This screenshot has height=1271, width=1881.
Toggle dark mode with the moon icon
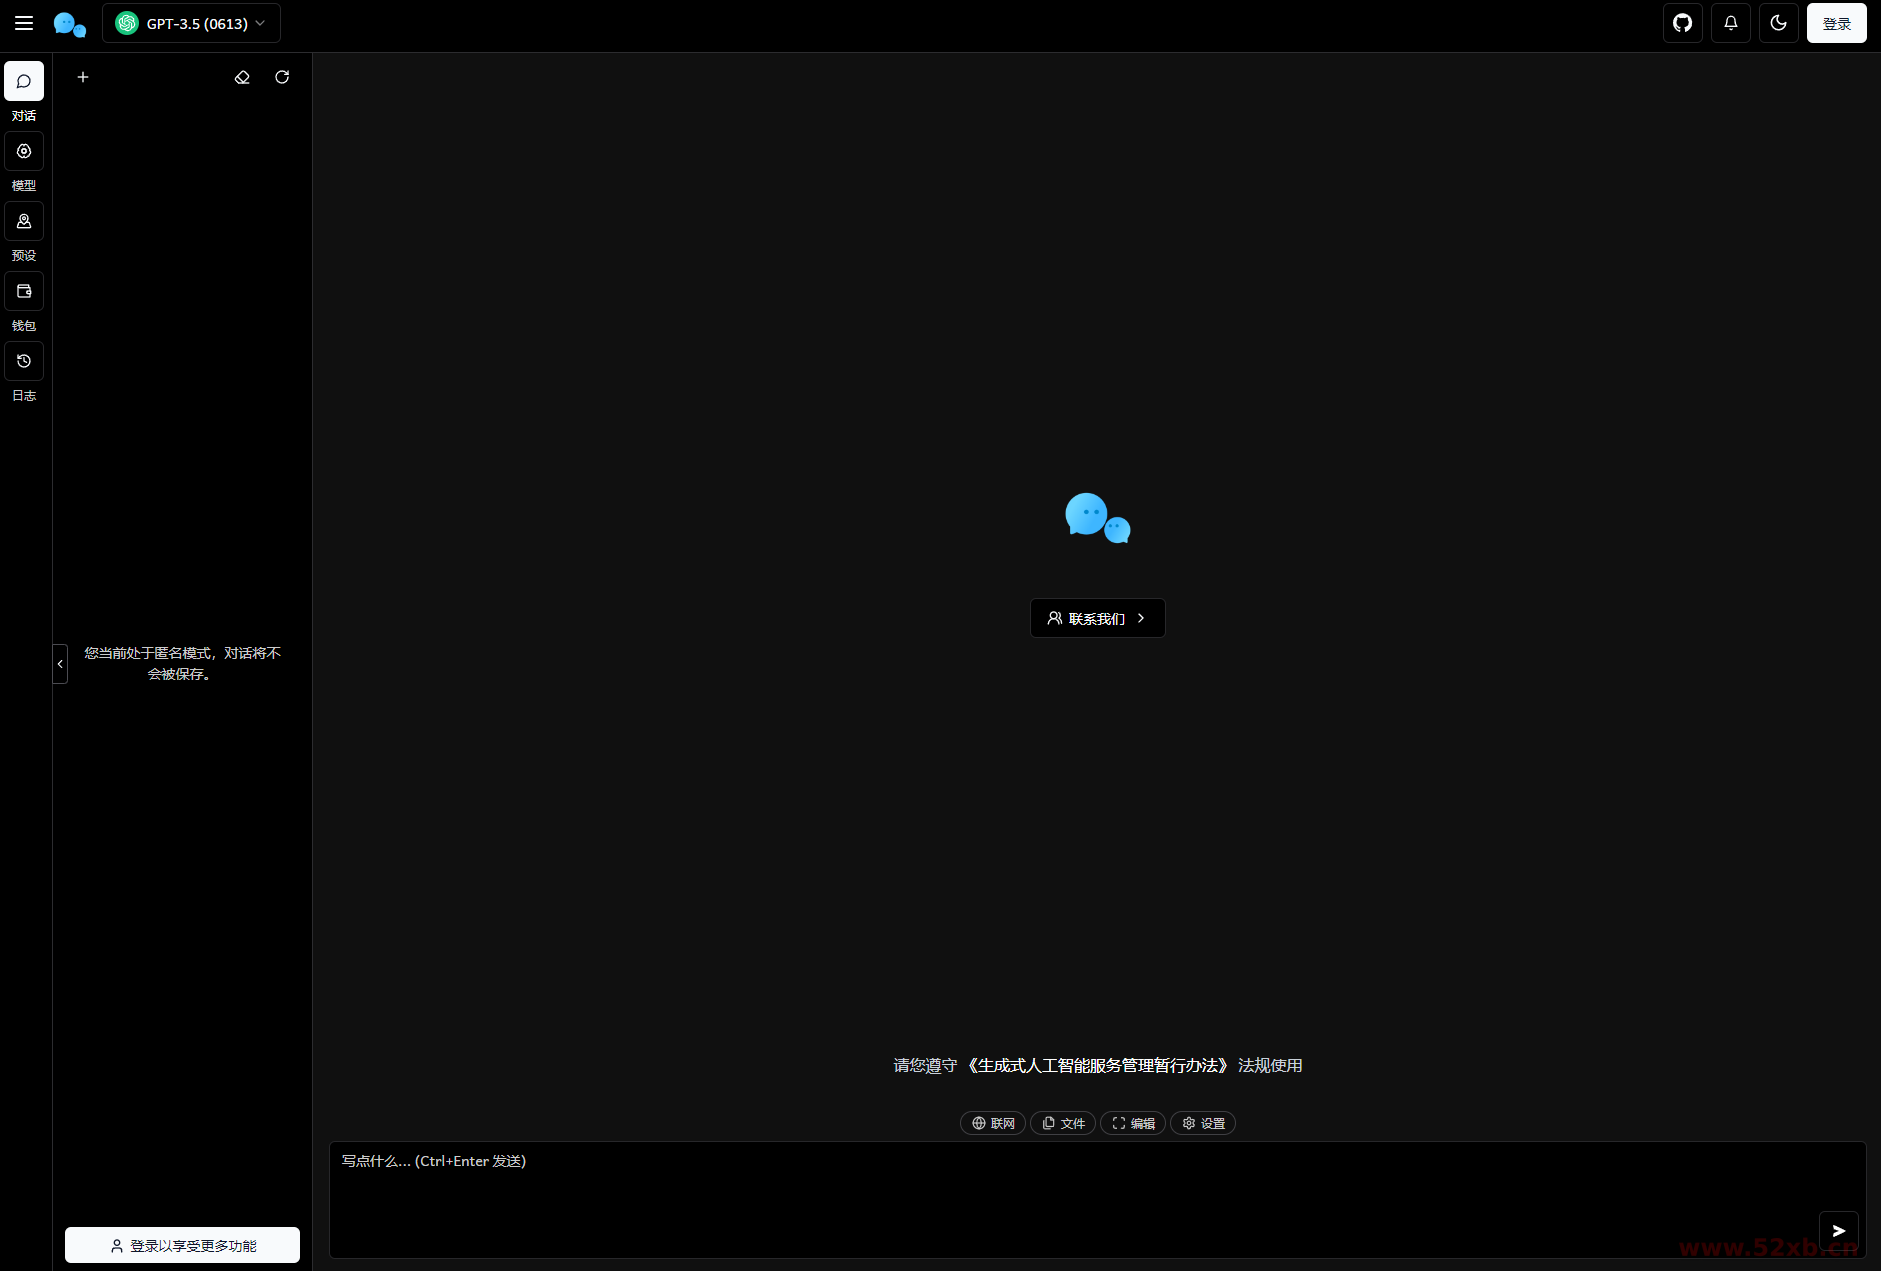coord(1778,22)
